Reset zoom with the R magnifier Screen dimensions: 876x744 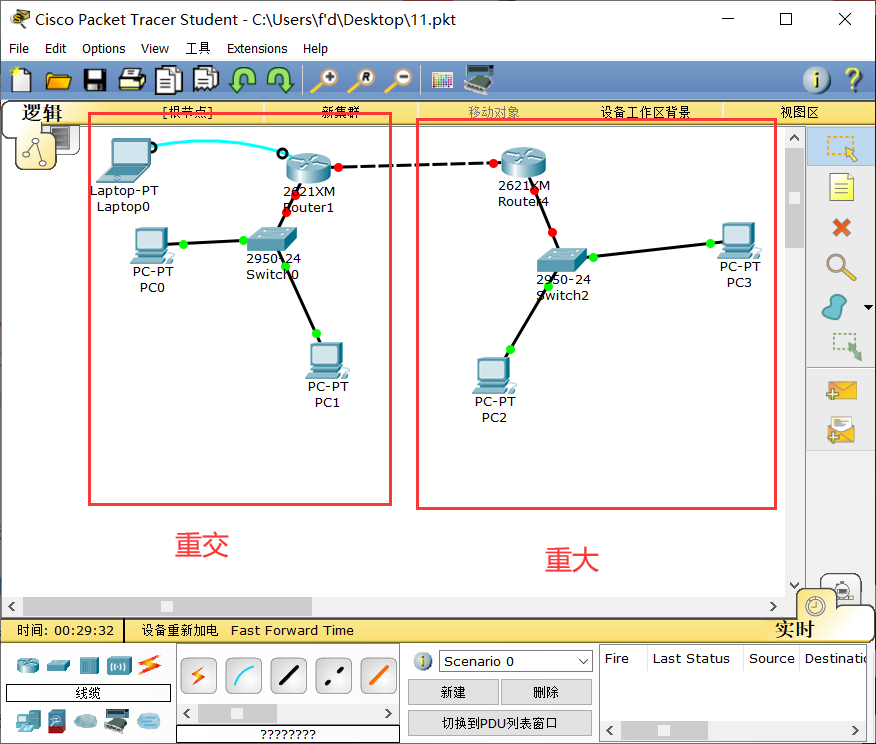point(361,80)
